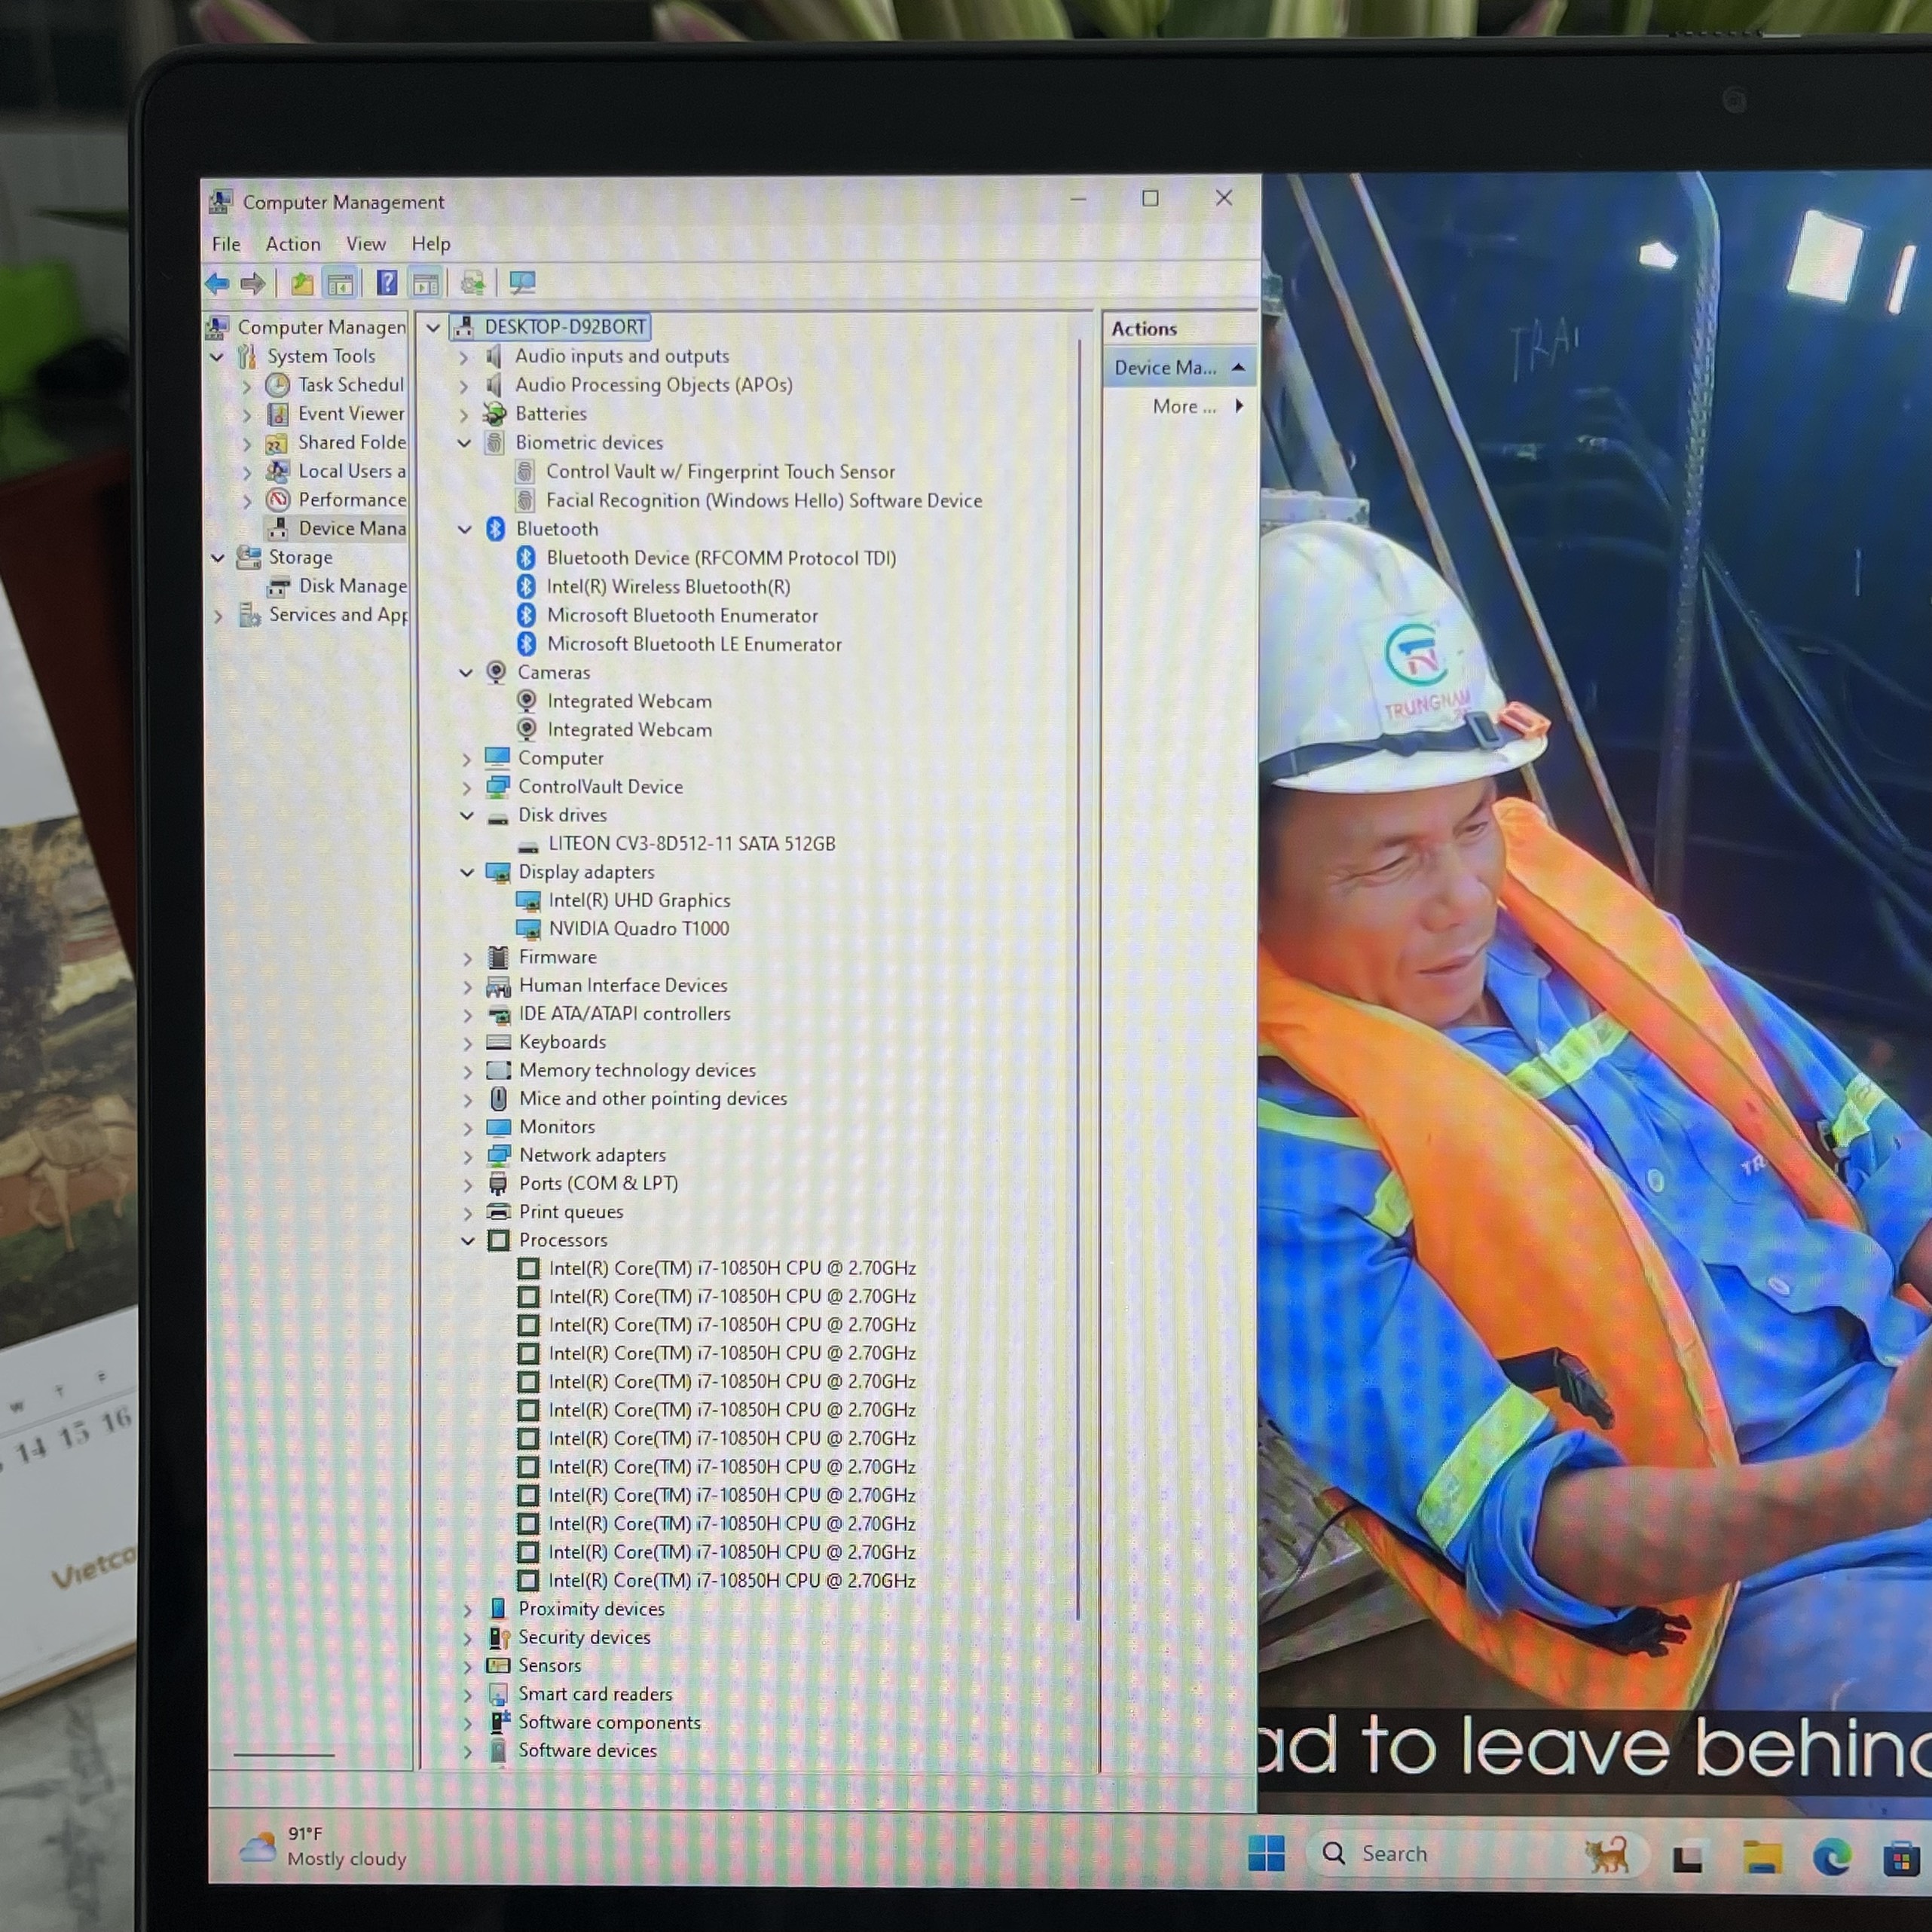Click the scan for hardware changes monitor icon
Screen dimensions: 1932x1932
522,284
